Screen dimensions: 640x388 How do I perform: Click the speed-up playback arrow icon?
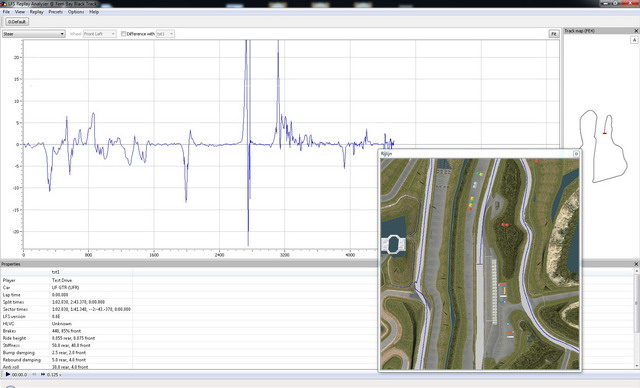tap(43, 374)
